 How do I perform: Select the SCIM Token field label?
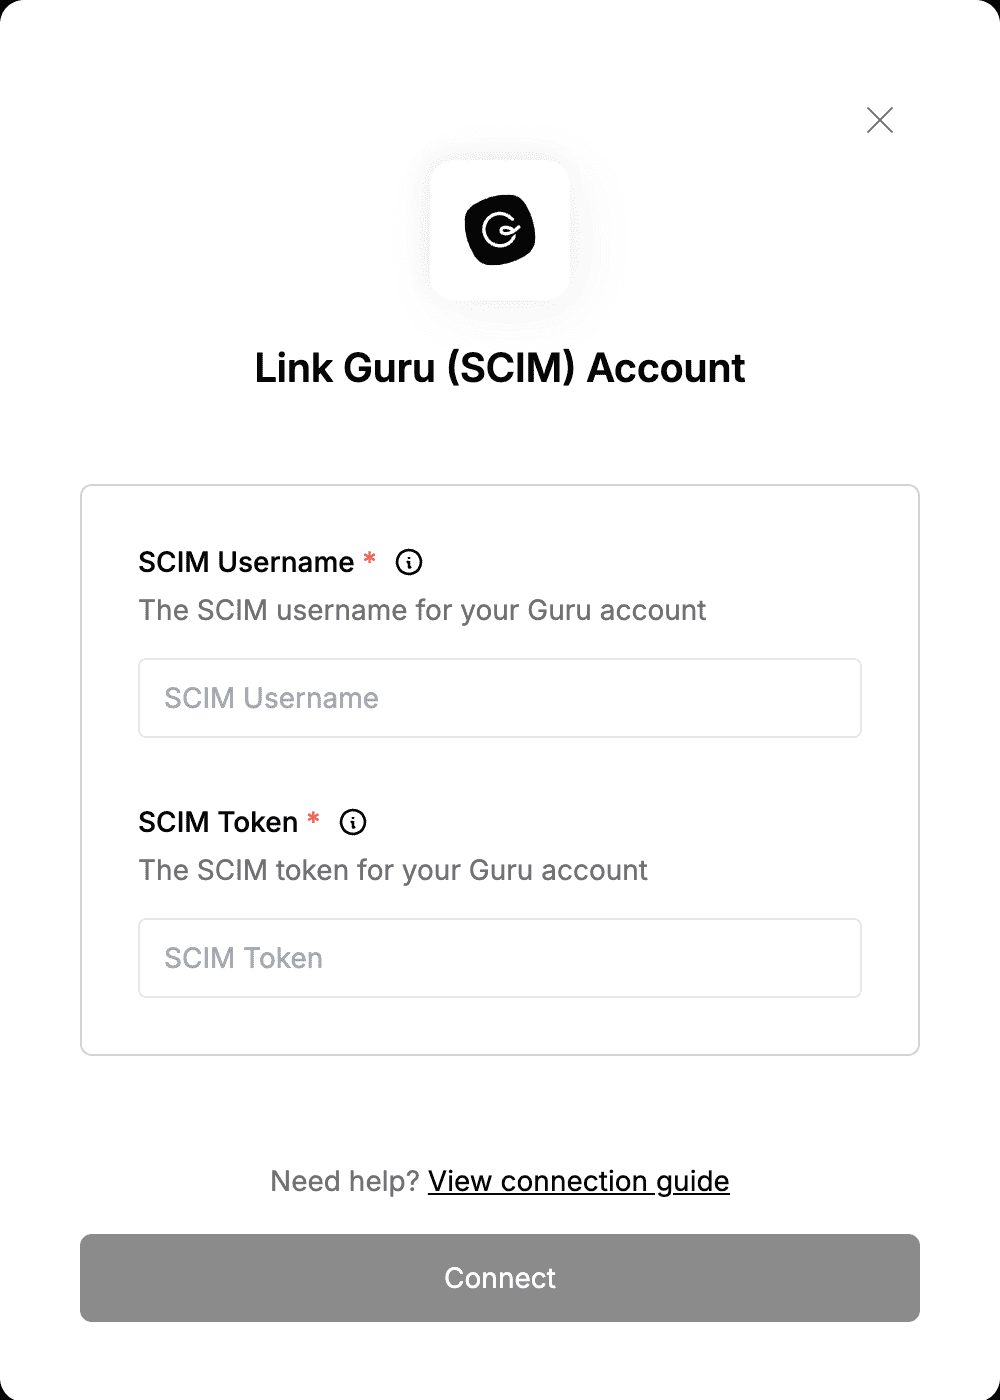coord(218,822)
